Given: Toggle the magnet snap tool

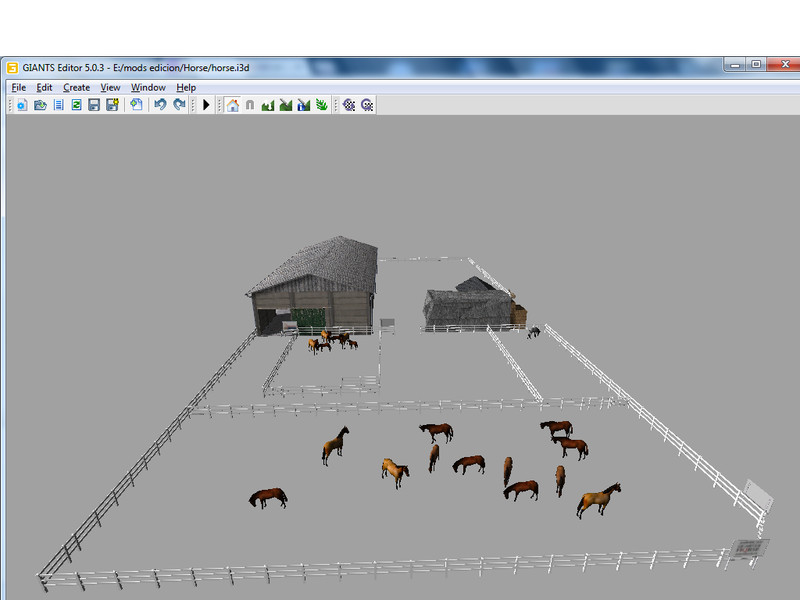Looking at the screenshot, I should click(x=250, y=105).
